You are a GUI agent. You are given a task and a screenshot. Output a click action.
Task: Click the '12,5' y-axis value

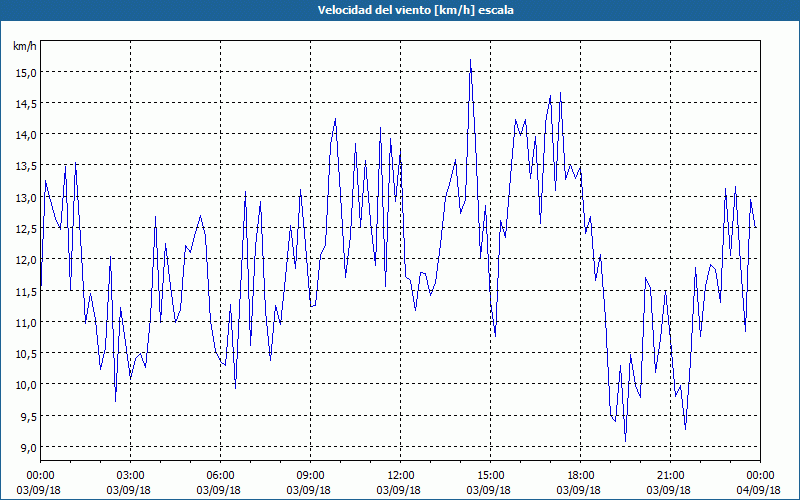click(27, 229)
